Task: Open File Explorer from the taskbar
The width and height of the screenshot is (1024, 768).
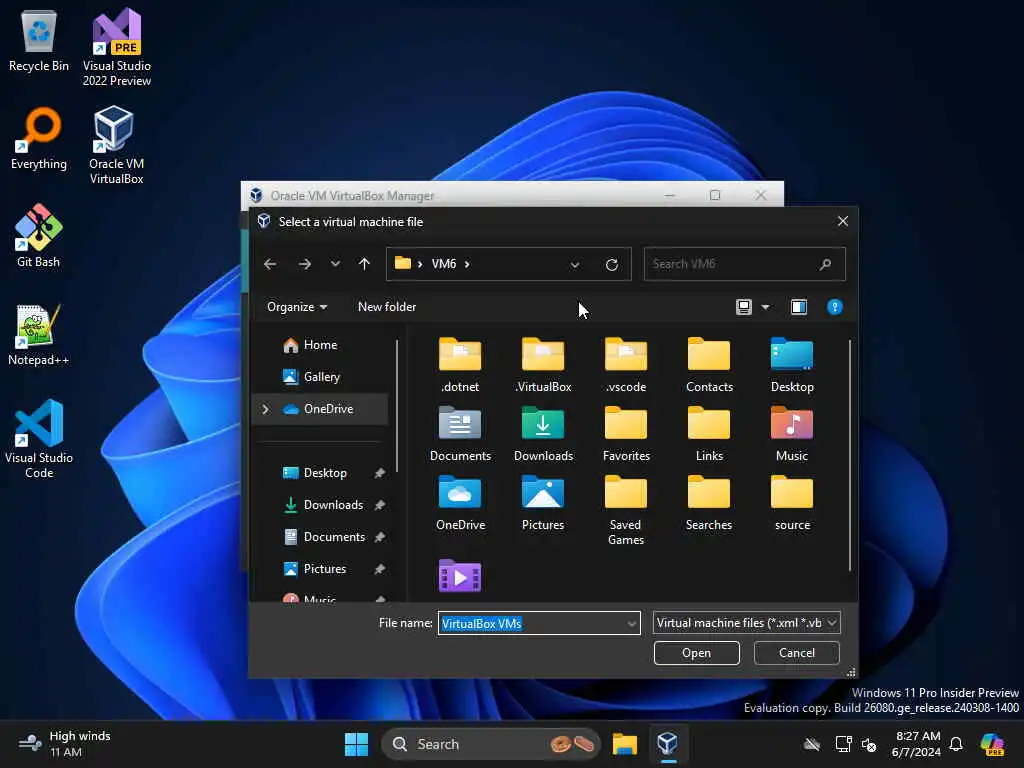Action: [x=624, y=744]
